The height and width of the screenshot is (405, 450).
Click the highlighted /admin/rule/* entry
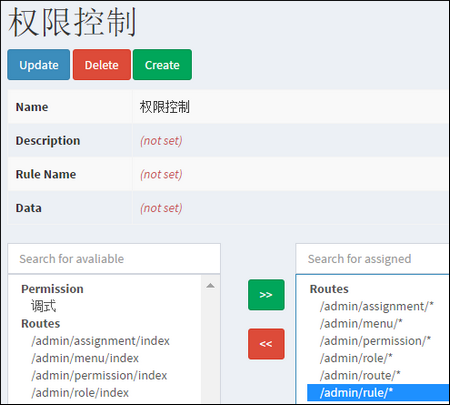(378, 393)
